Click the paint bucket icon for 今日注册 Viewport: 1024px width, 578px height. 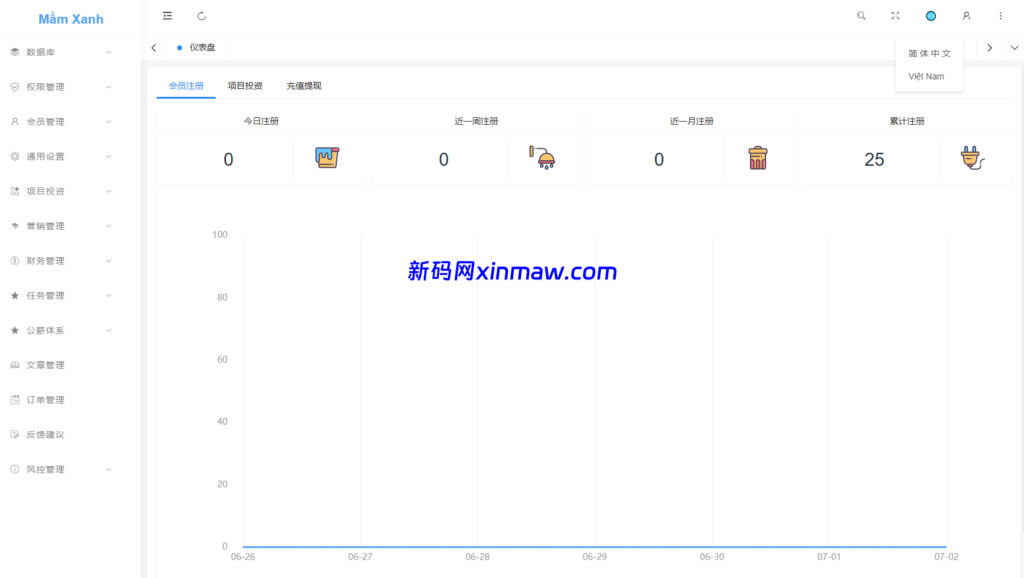(x=327, y=157)
